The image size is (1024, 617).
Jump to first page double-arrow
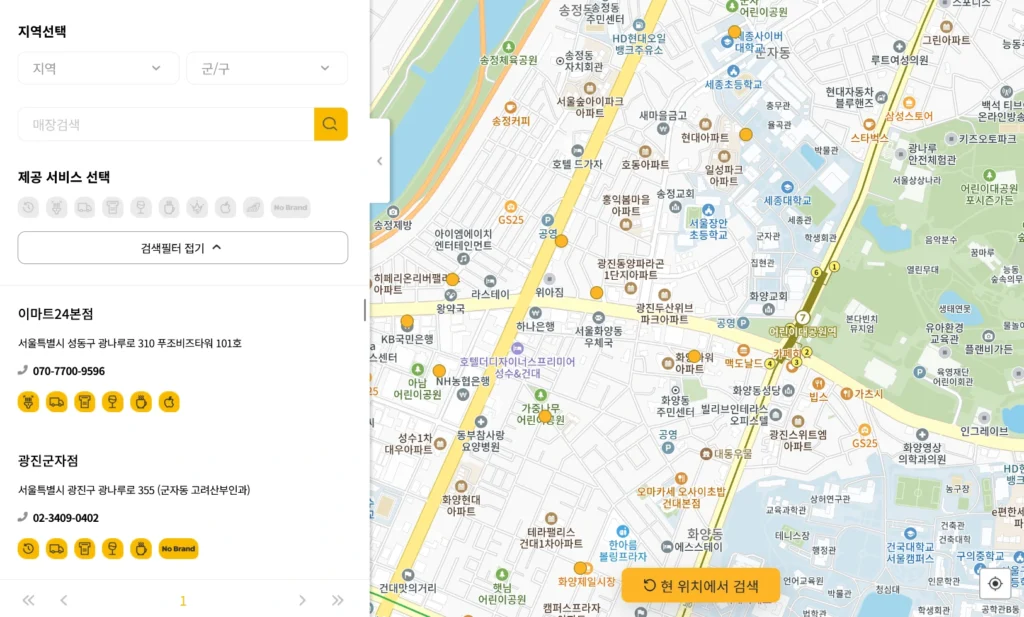(x=28, y=600)
